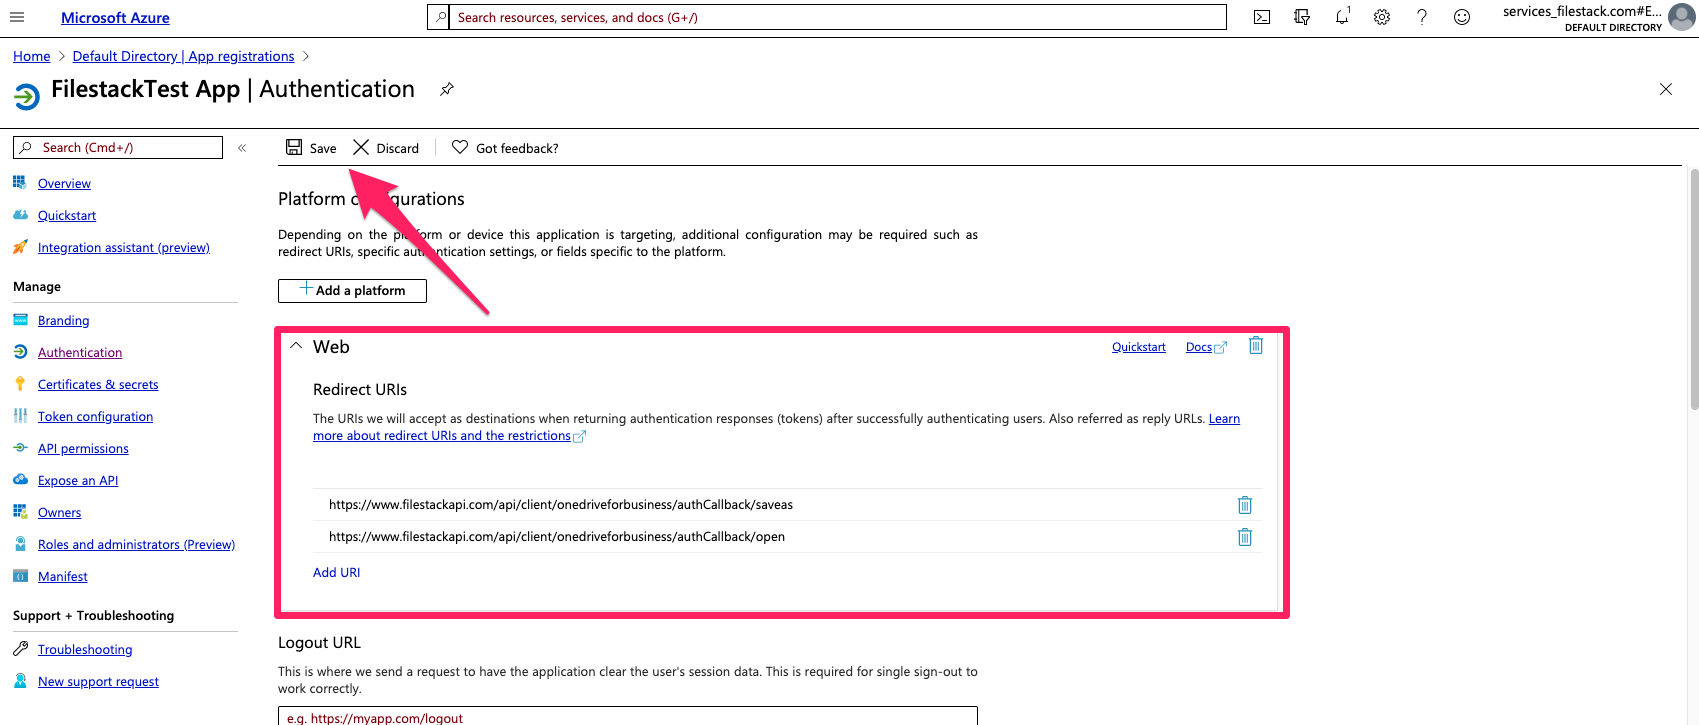Open the Web Quickstart link

(1139, 347)
